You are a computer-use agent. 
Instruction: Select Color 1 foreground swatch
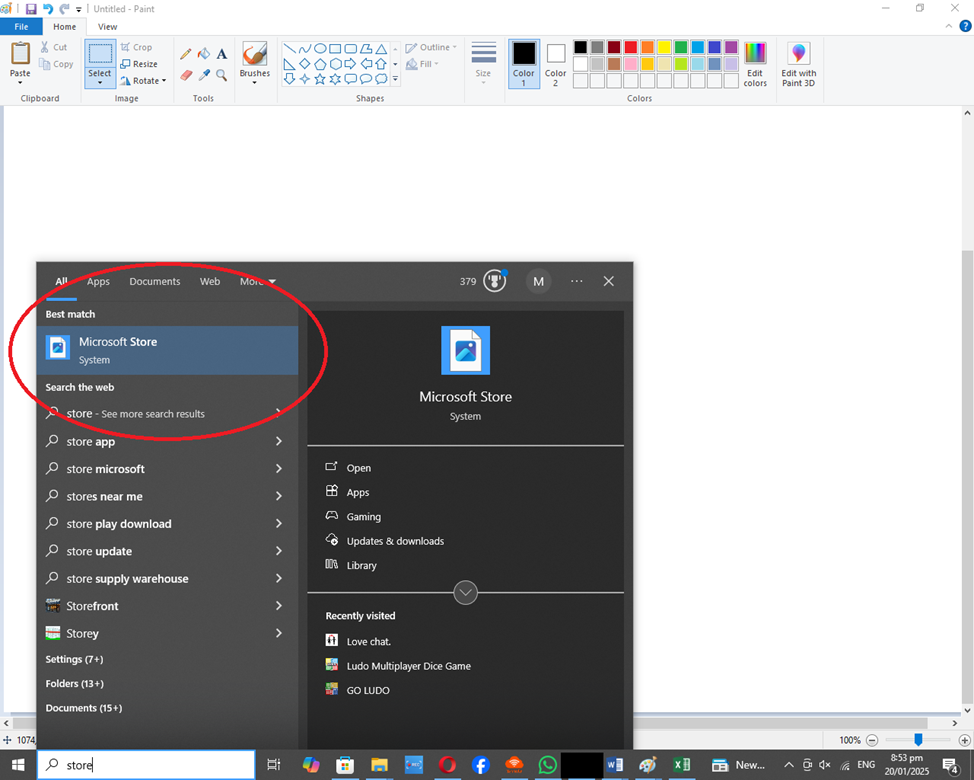524,63
